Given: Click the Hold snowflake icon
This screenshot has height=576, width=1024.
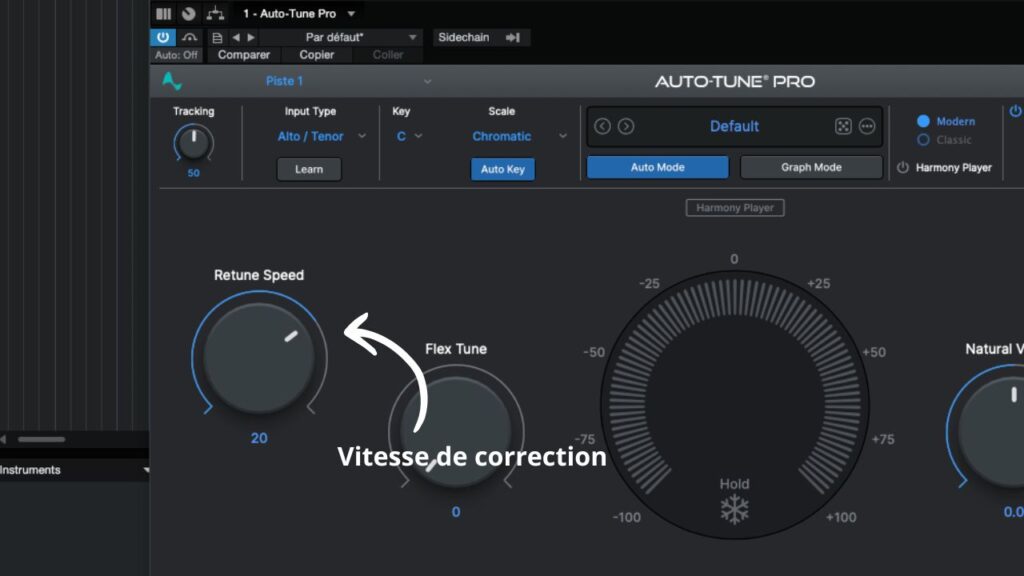Looking at the screenshot, I should click(x=735, y=509).
